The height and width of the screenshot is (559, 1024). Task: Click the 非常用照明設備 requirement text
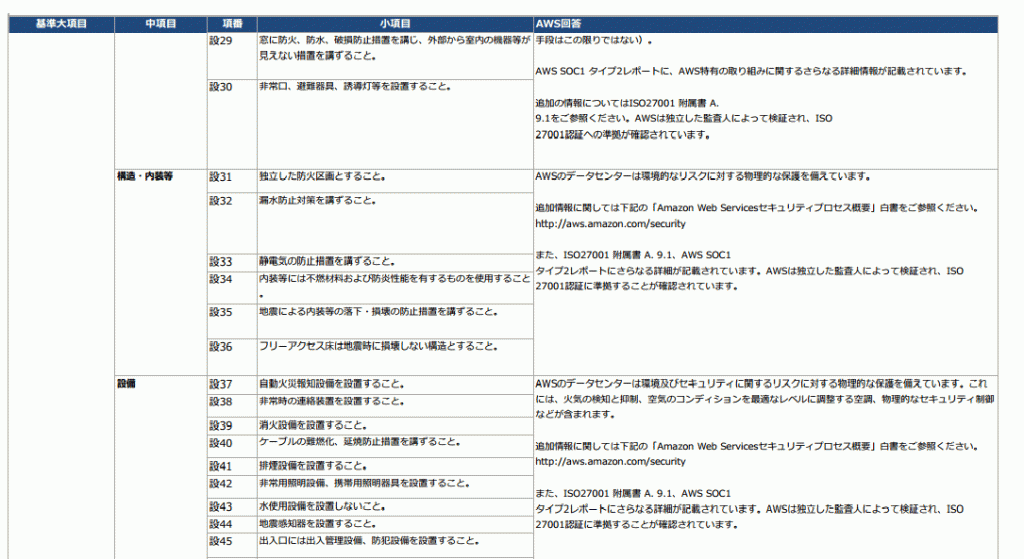(364, 483)
